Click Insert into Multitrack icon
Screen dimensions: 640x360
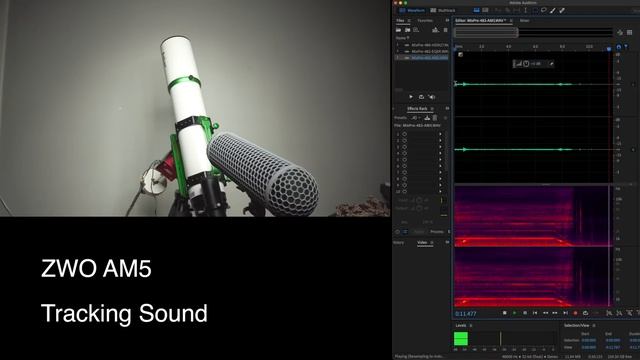[x=435, y=30]
